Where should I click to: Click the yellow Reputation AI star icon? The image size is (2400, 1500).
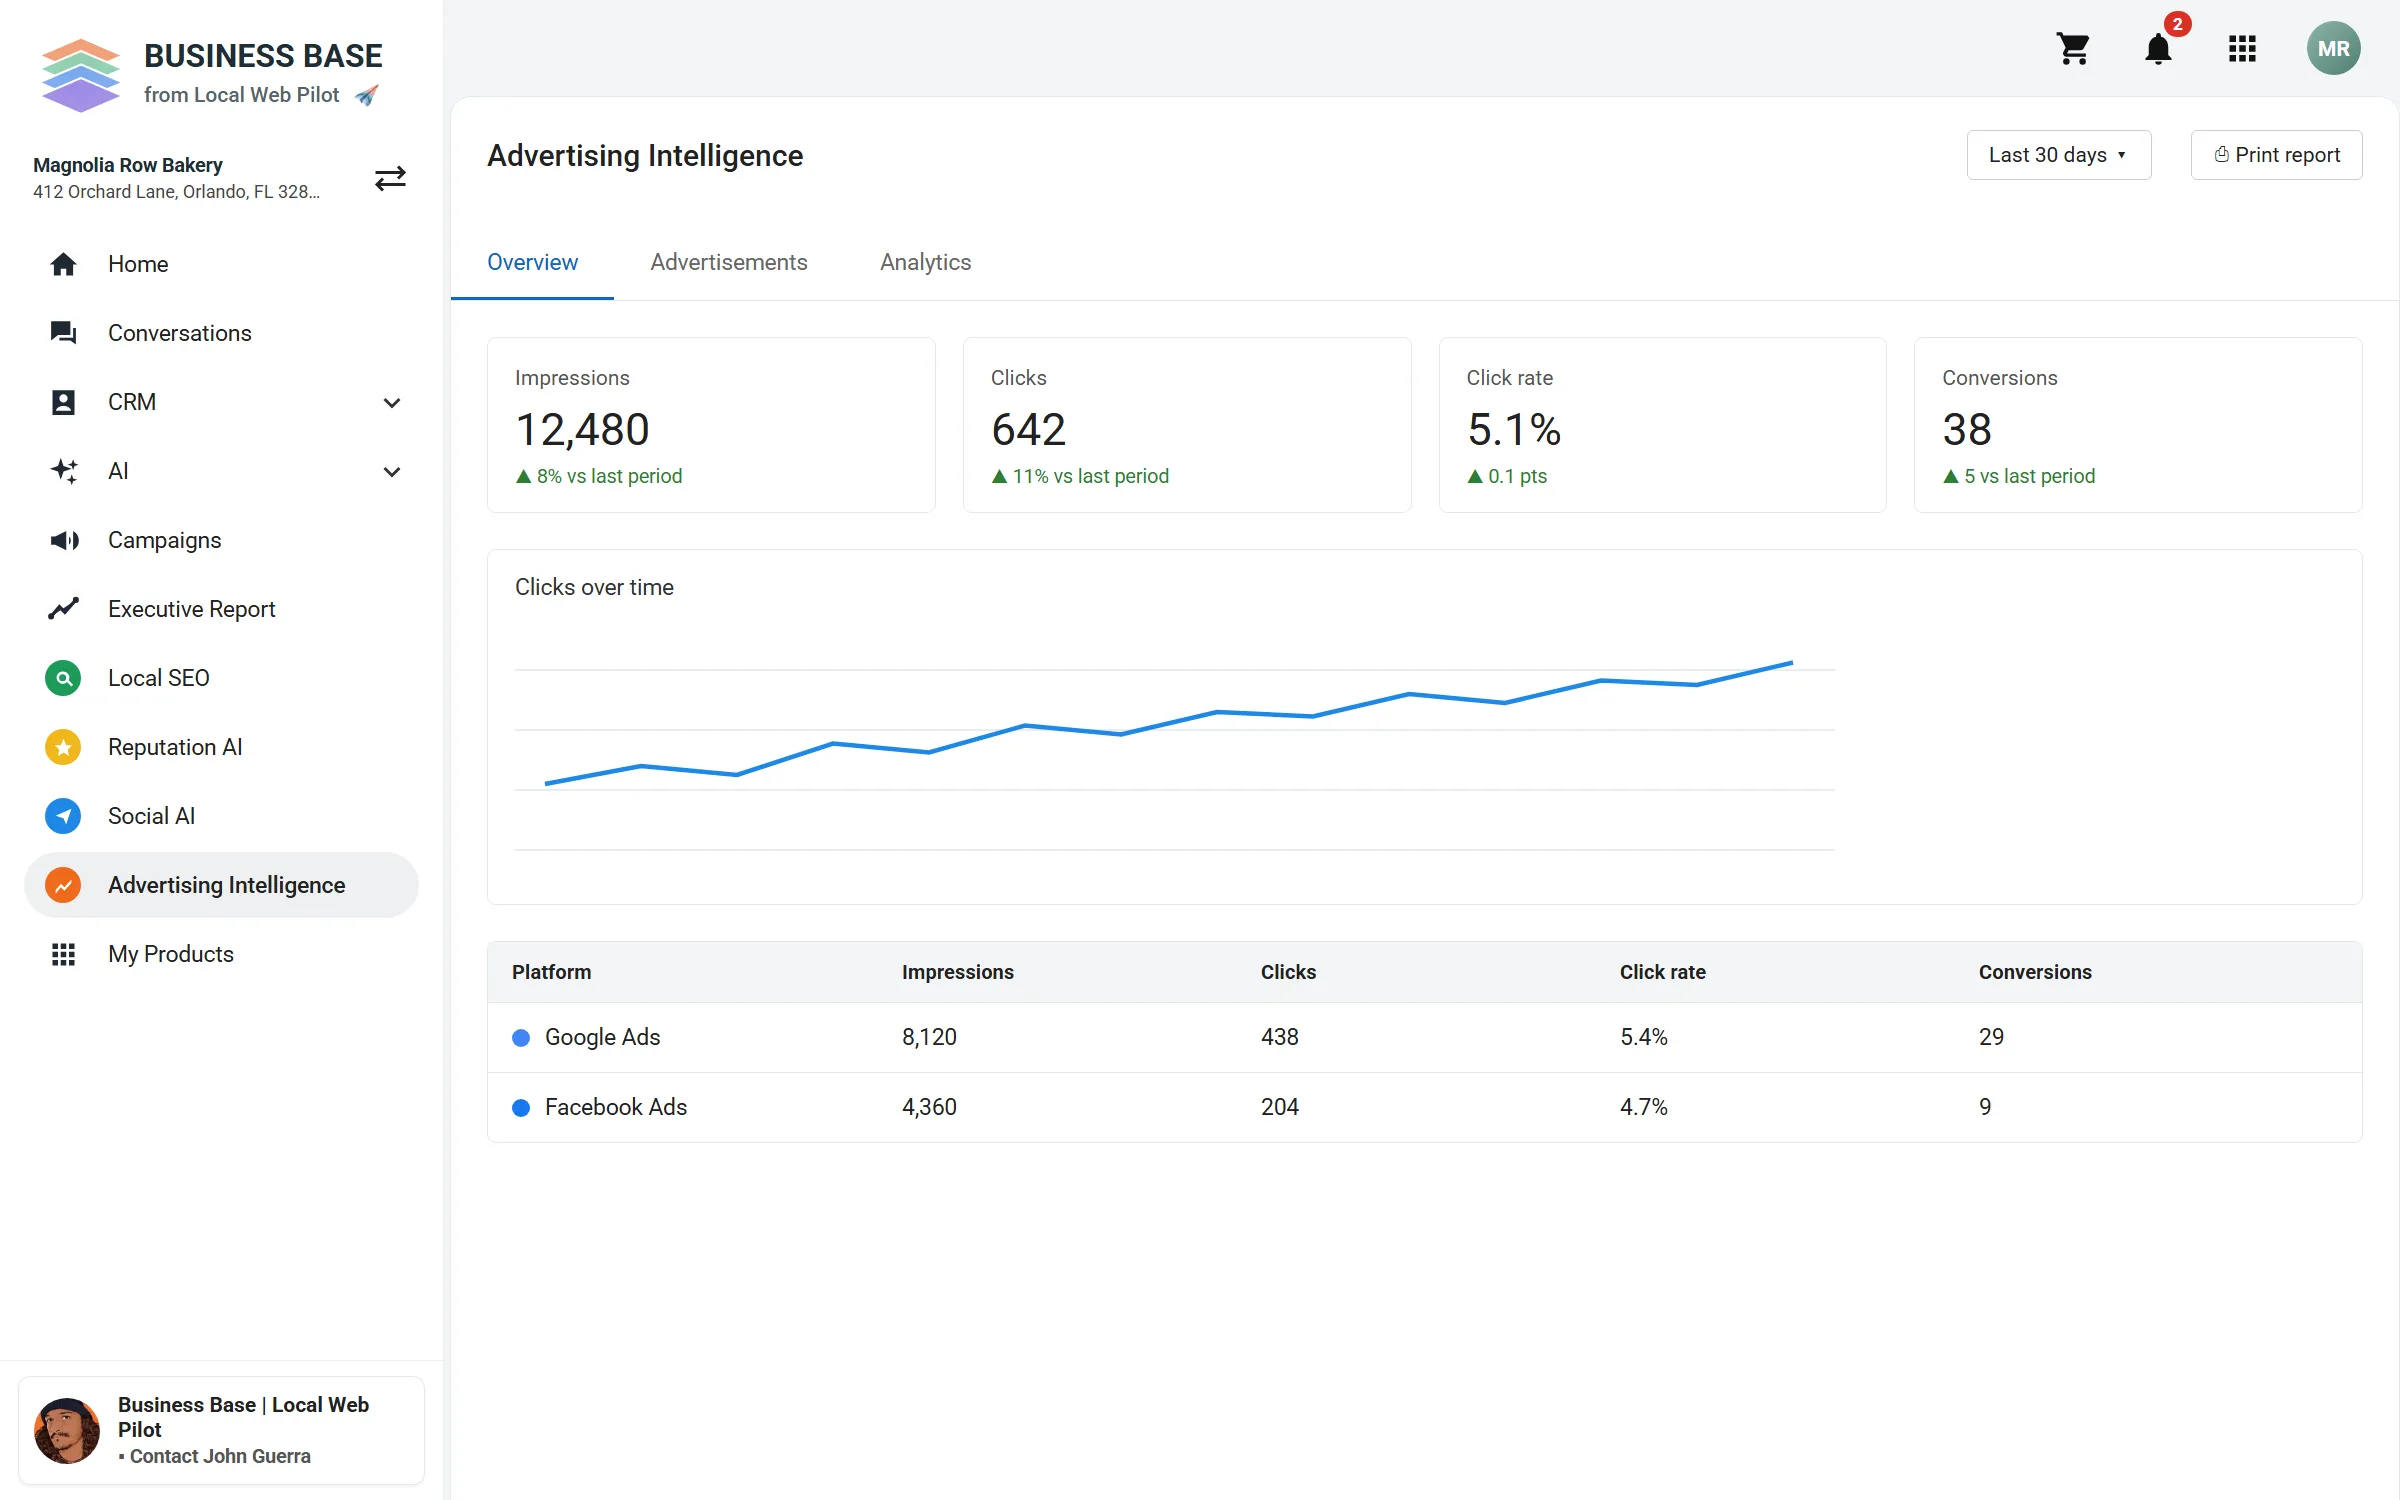[x=63, y=747]
